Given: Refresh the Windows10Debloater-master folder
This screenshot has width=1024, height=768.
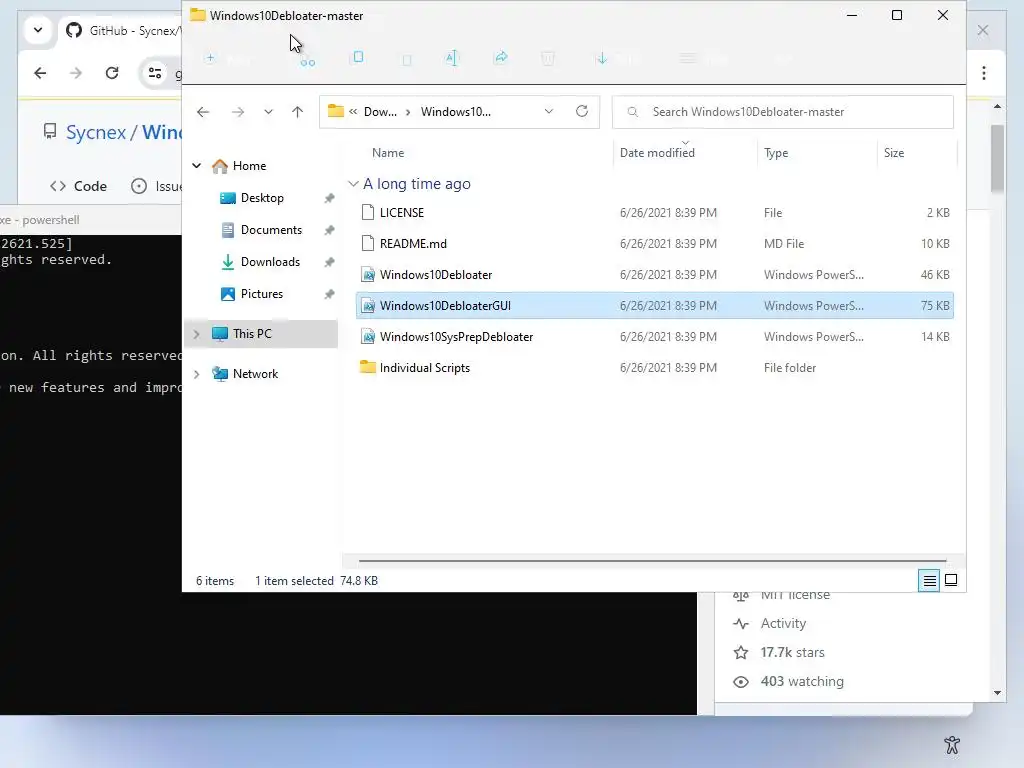Looking at the screenshot, I should (x=582, y=111).
